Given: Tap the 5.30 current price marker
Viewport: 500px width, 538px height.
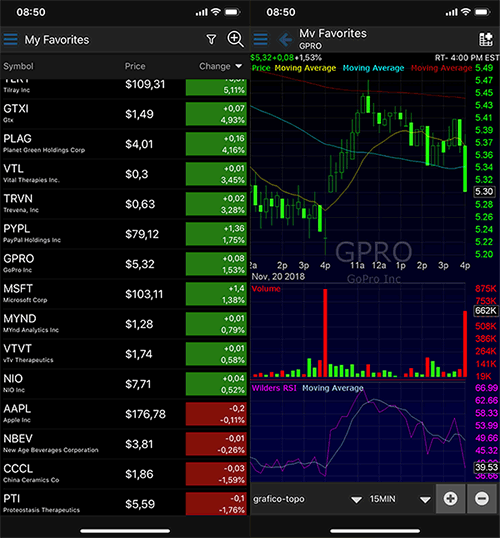Looking at the screenshot, I should click(x=484, y=191).
